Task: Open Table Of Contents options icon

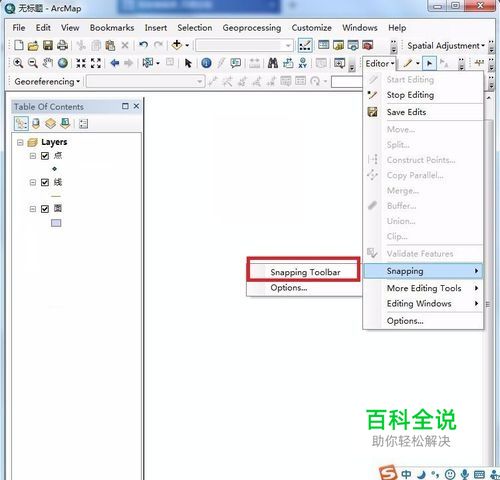Action: (83, 124)
